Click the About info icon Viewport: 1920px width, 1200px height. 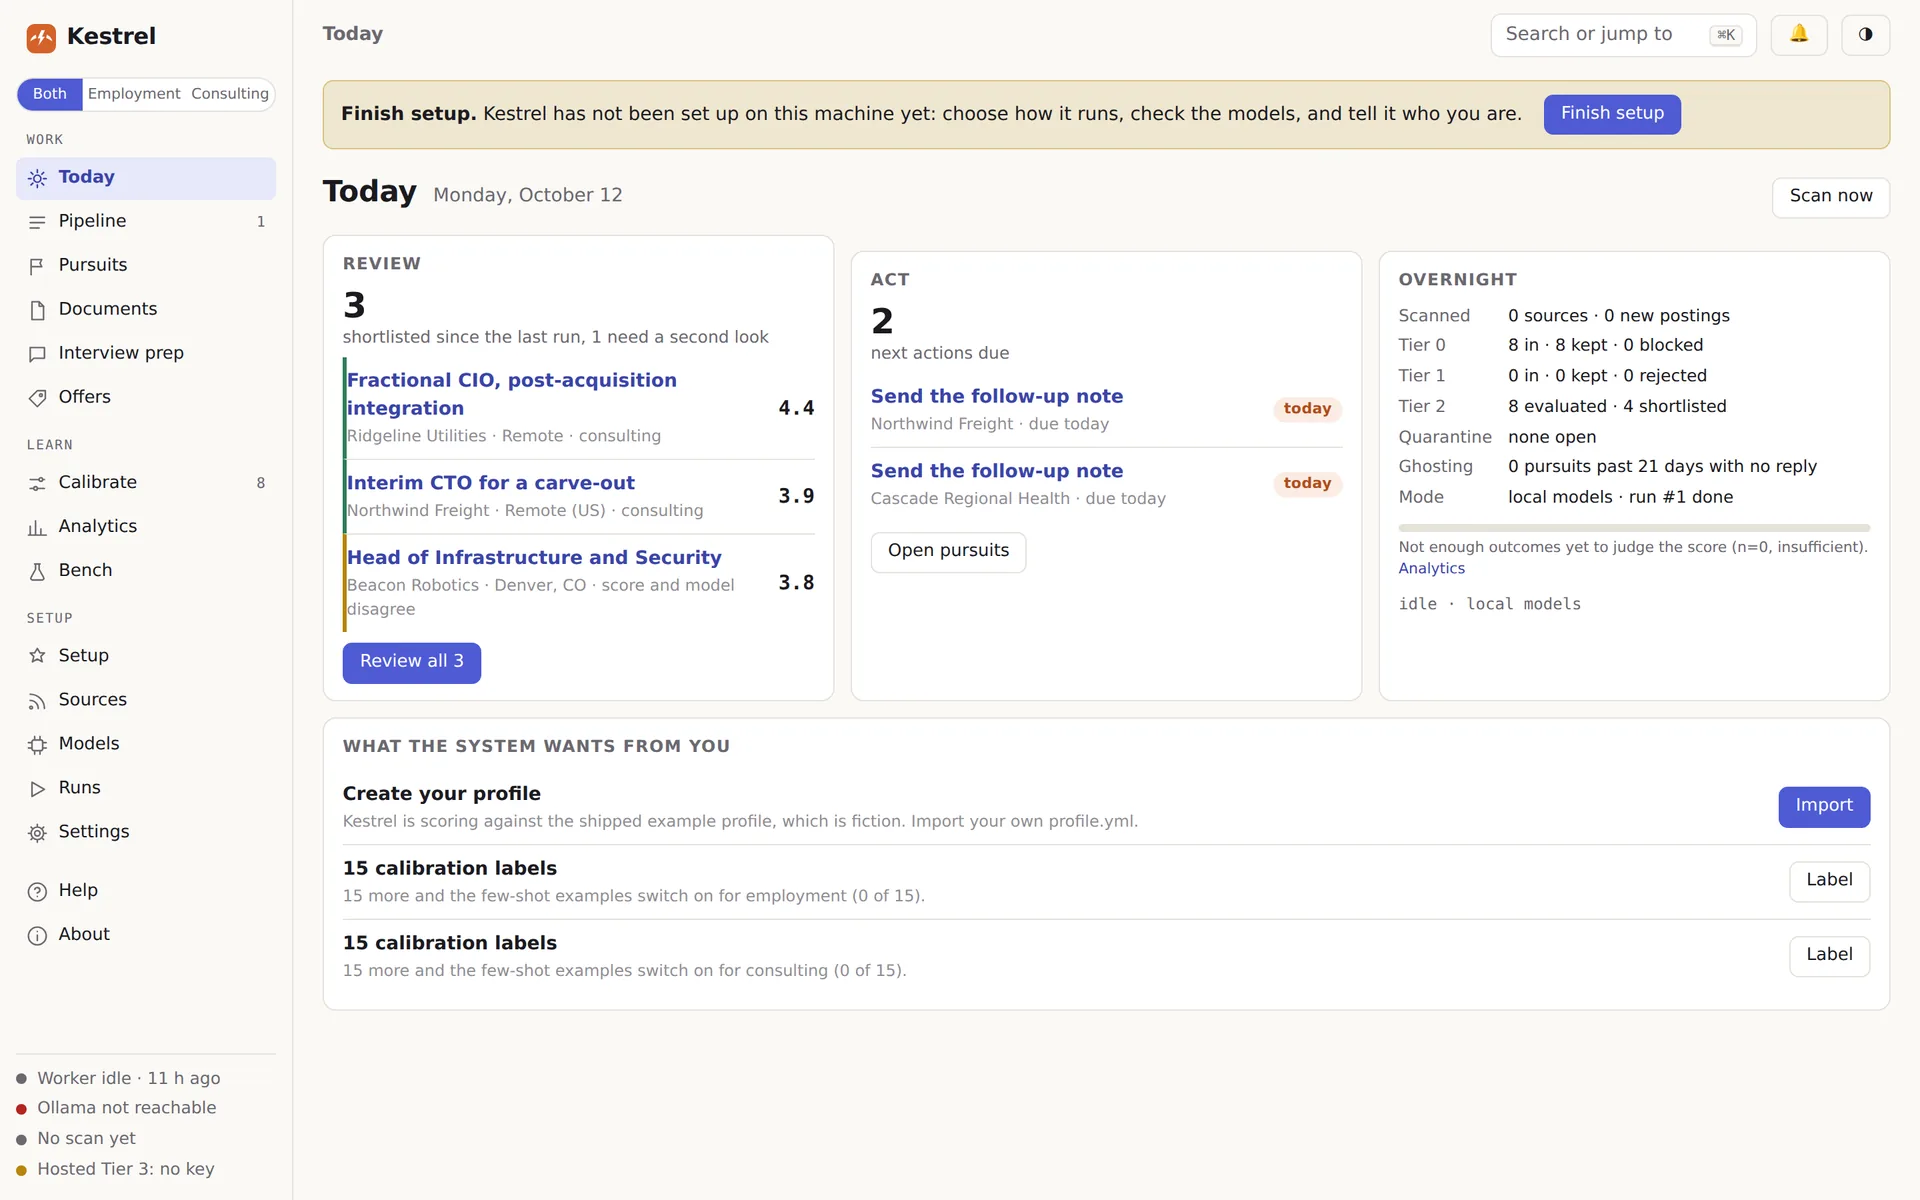tap(37, 936)
